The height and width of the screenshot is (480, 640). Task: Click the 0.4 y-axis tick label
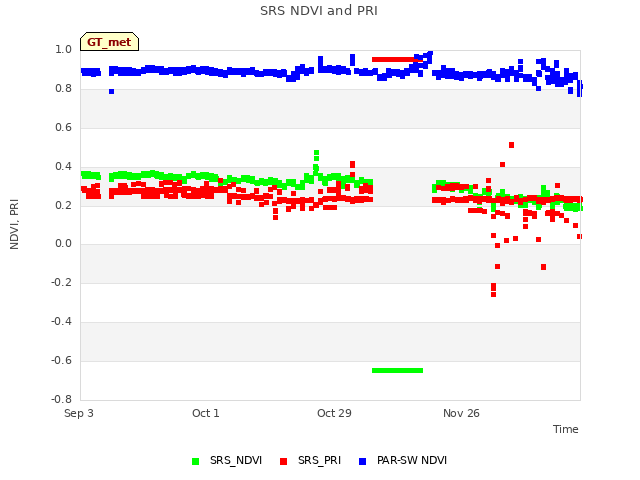[63, 166]
